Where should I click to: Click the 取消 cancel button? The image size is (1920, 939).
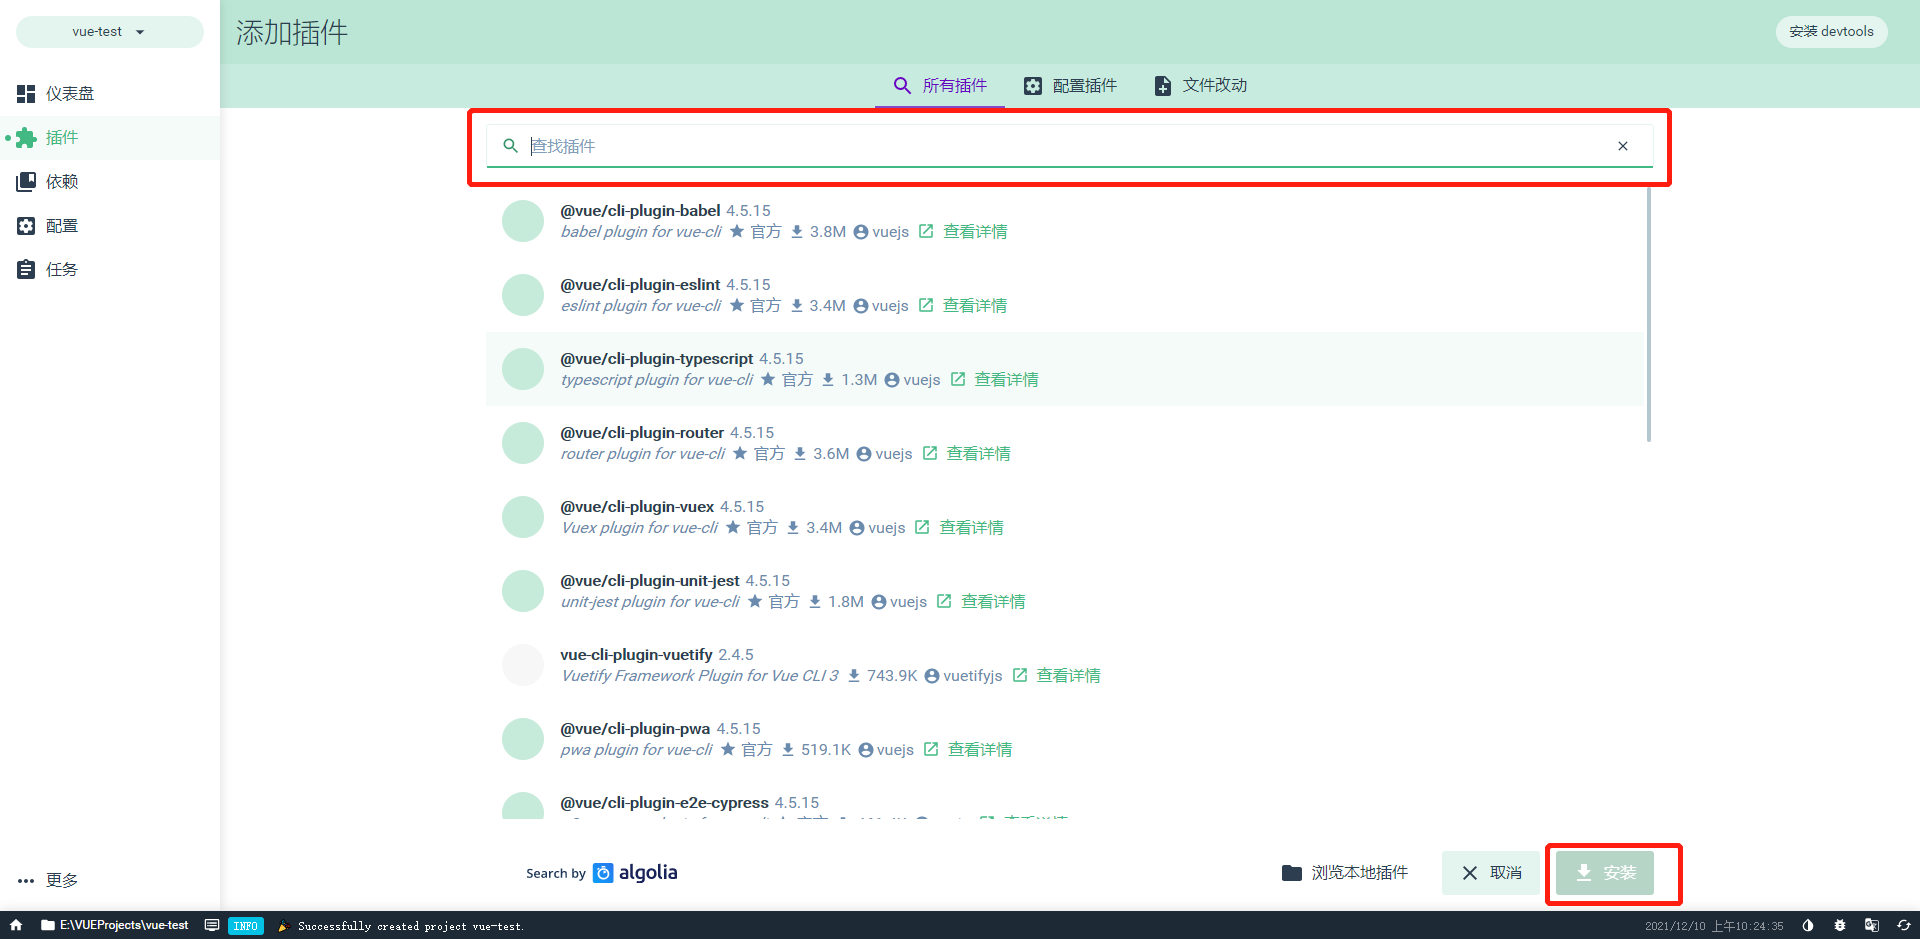pyautogui.click(x=1491, y=873)
